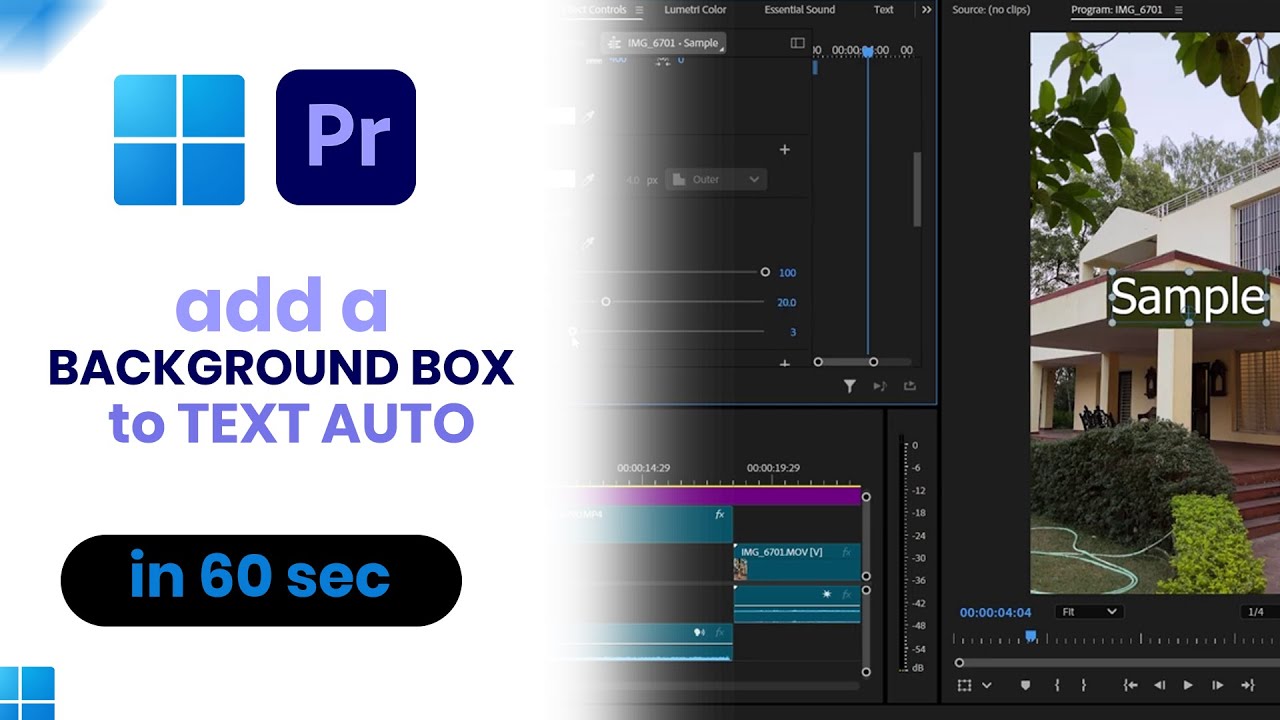The height and width of the screenshot is (720, 1280).
Task: Click the Effect Controls vertical scrollbar
Action: [x=917, y=190]
